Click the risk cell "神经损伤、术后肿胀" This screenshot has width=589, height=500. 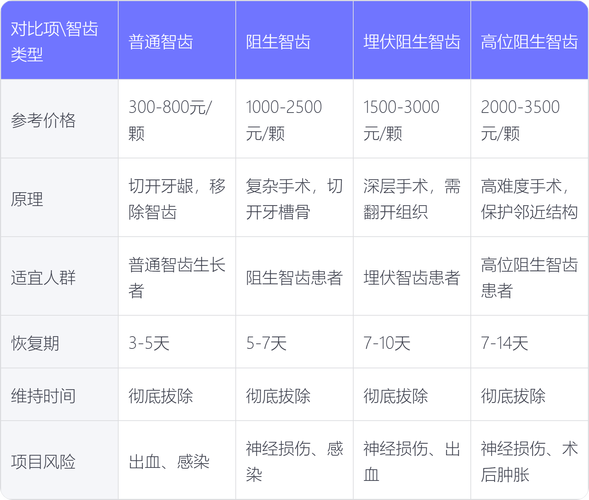point(529,460)
